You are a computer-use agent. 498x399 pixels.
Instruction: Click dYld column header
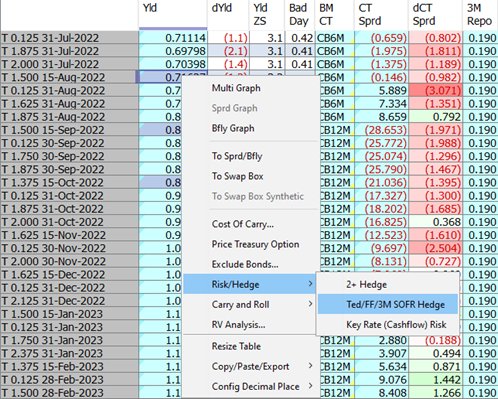[x=228, y=15]
